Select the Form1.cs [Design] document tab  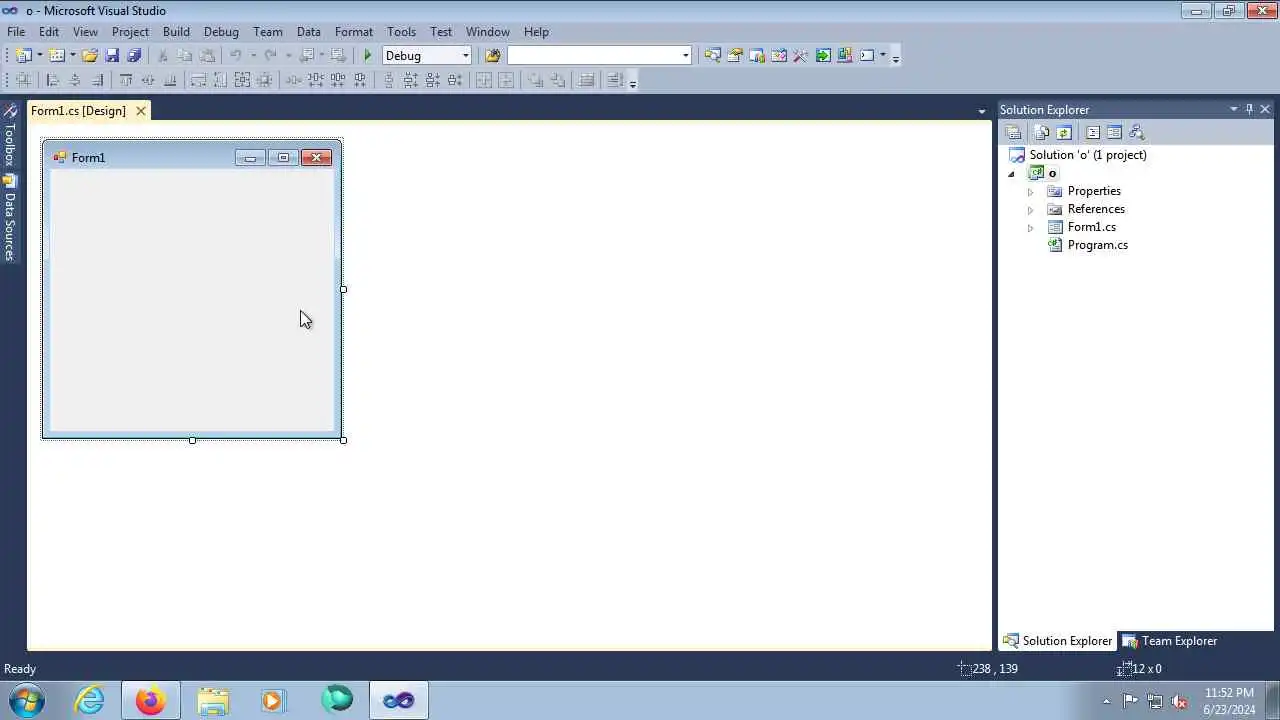(78, 111)
